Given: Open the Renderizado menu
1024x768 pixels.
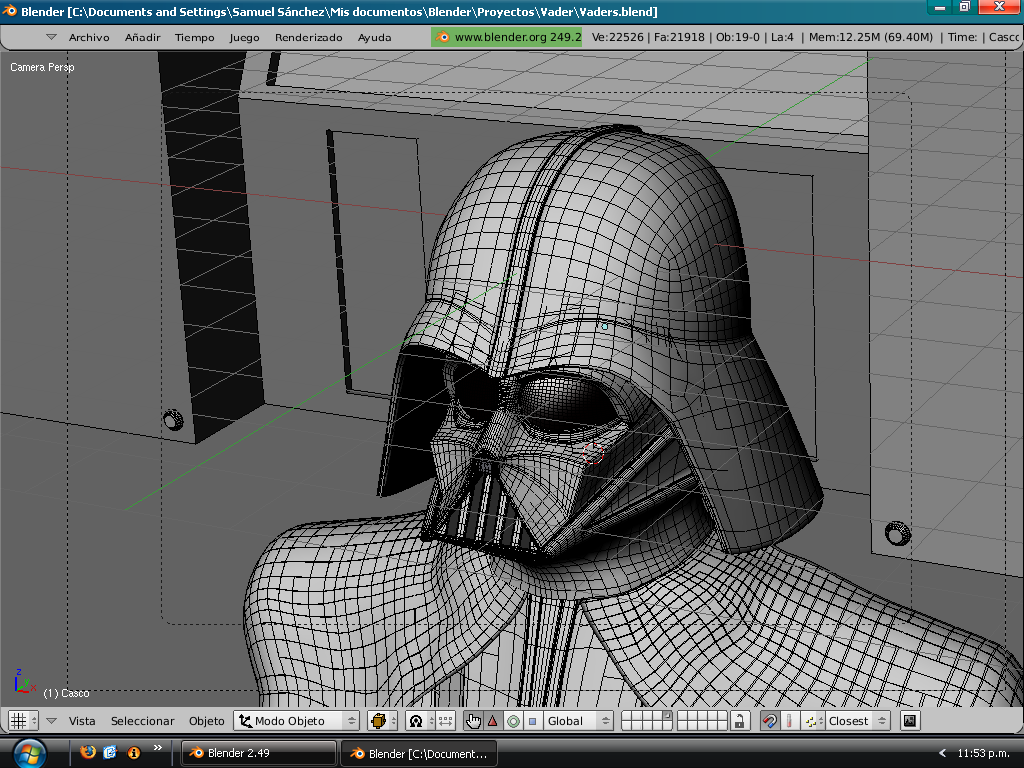Looking at the screenshot, I should pos(308,37).
